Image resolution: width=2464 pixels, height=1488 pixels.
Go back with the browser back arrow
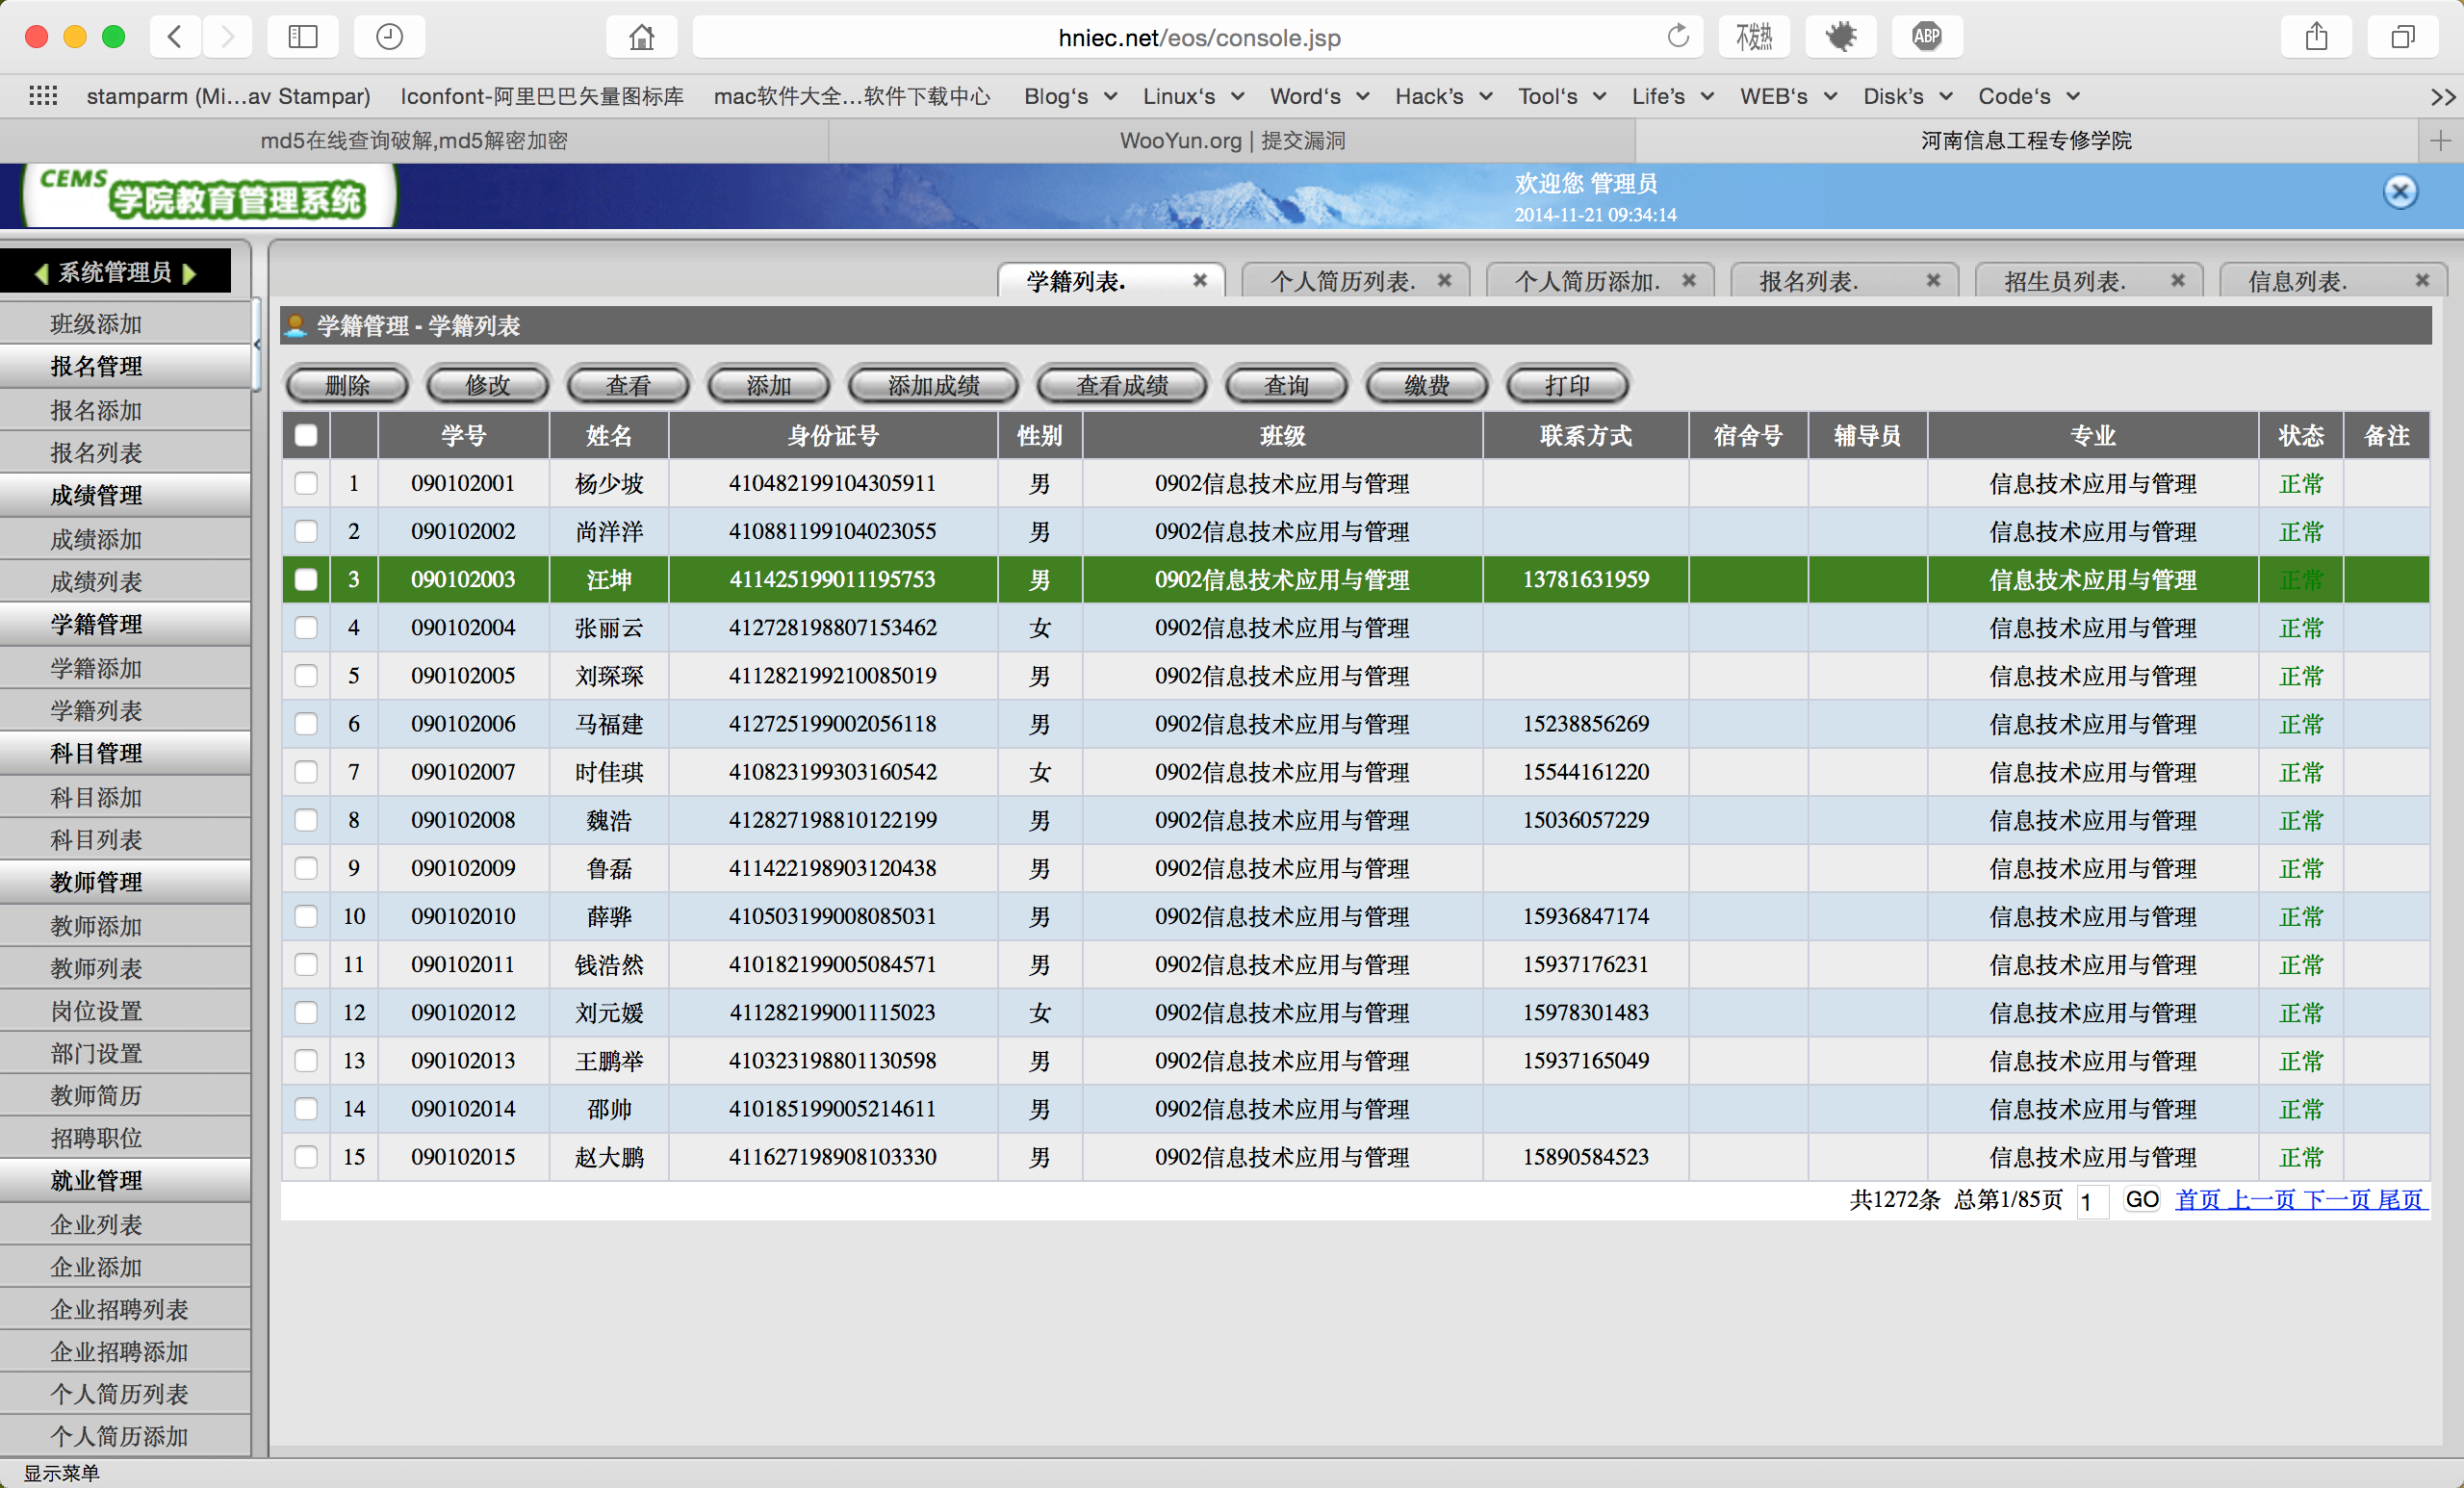click(x=175, y=37)
